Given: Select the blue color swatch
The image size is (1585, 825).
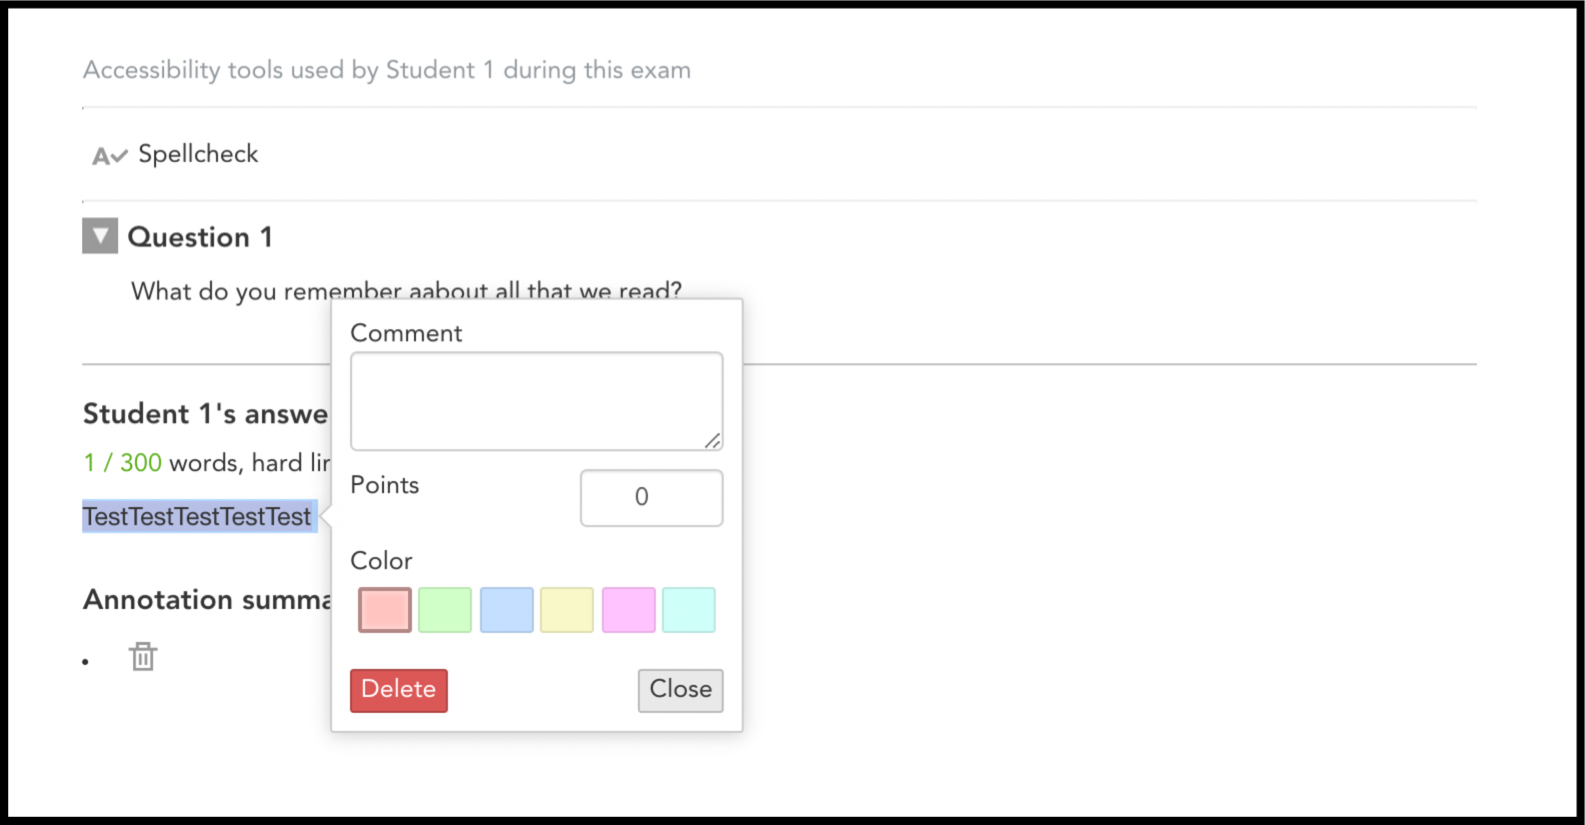Looking at the screenshot, I should click(507, 610).
